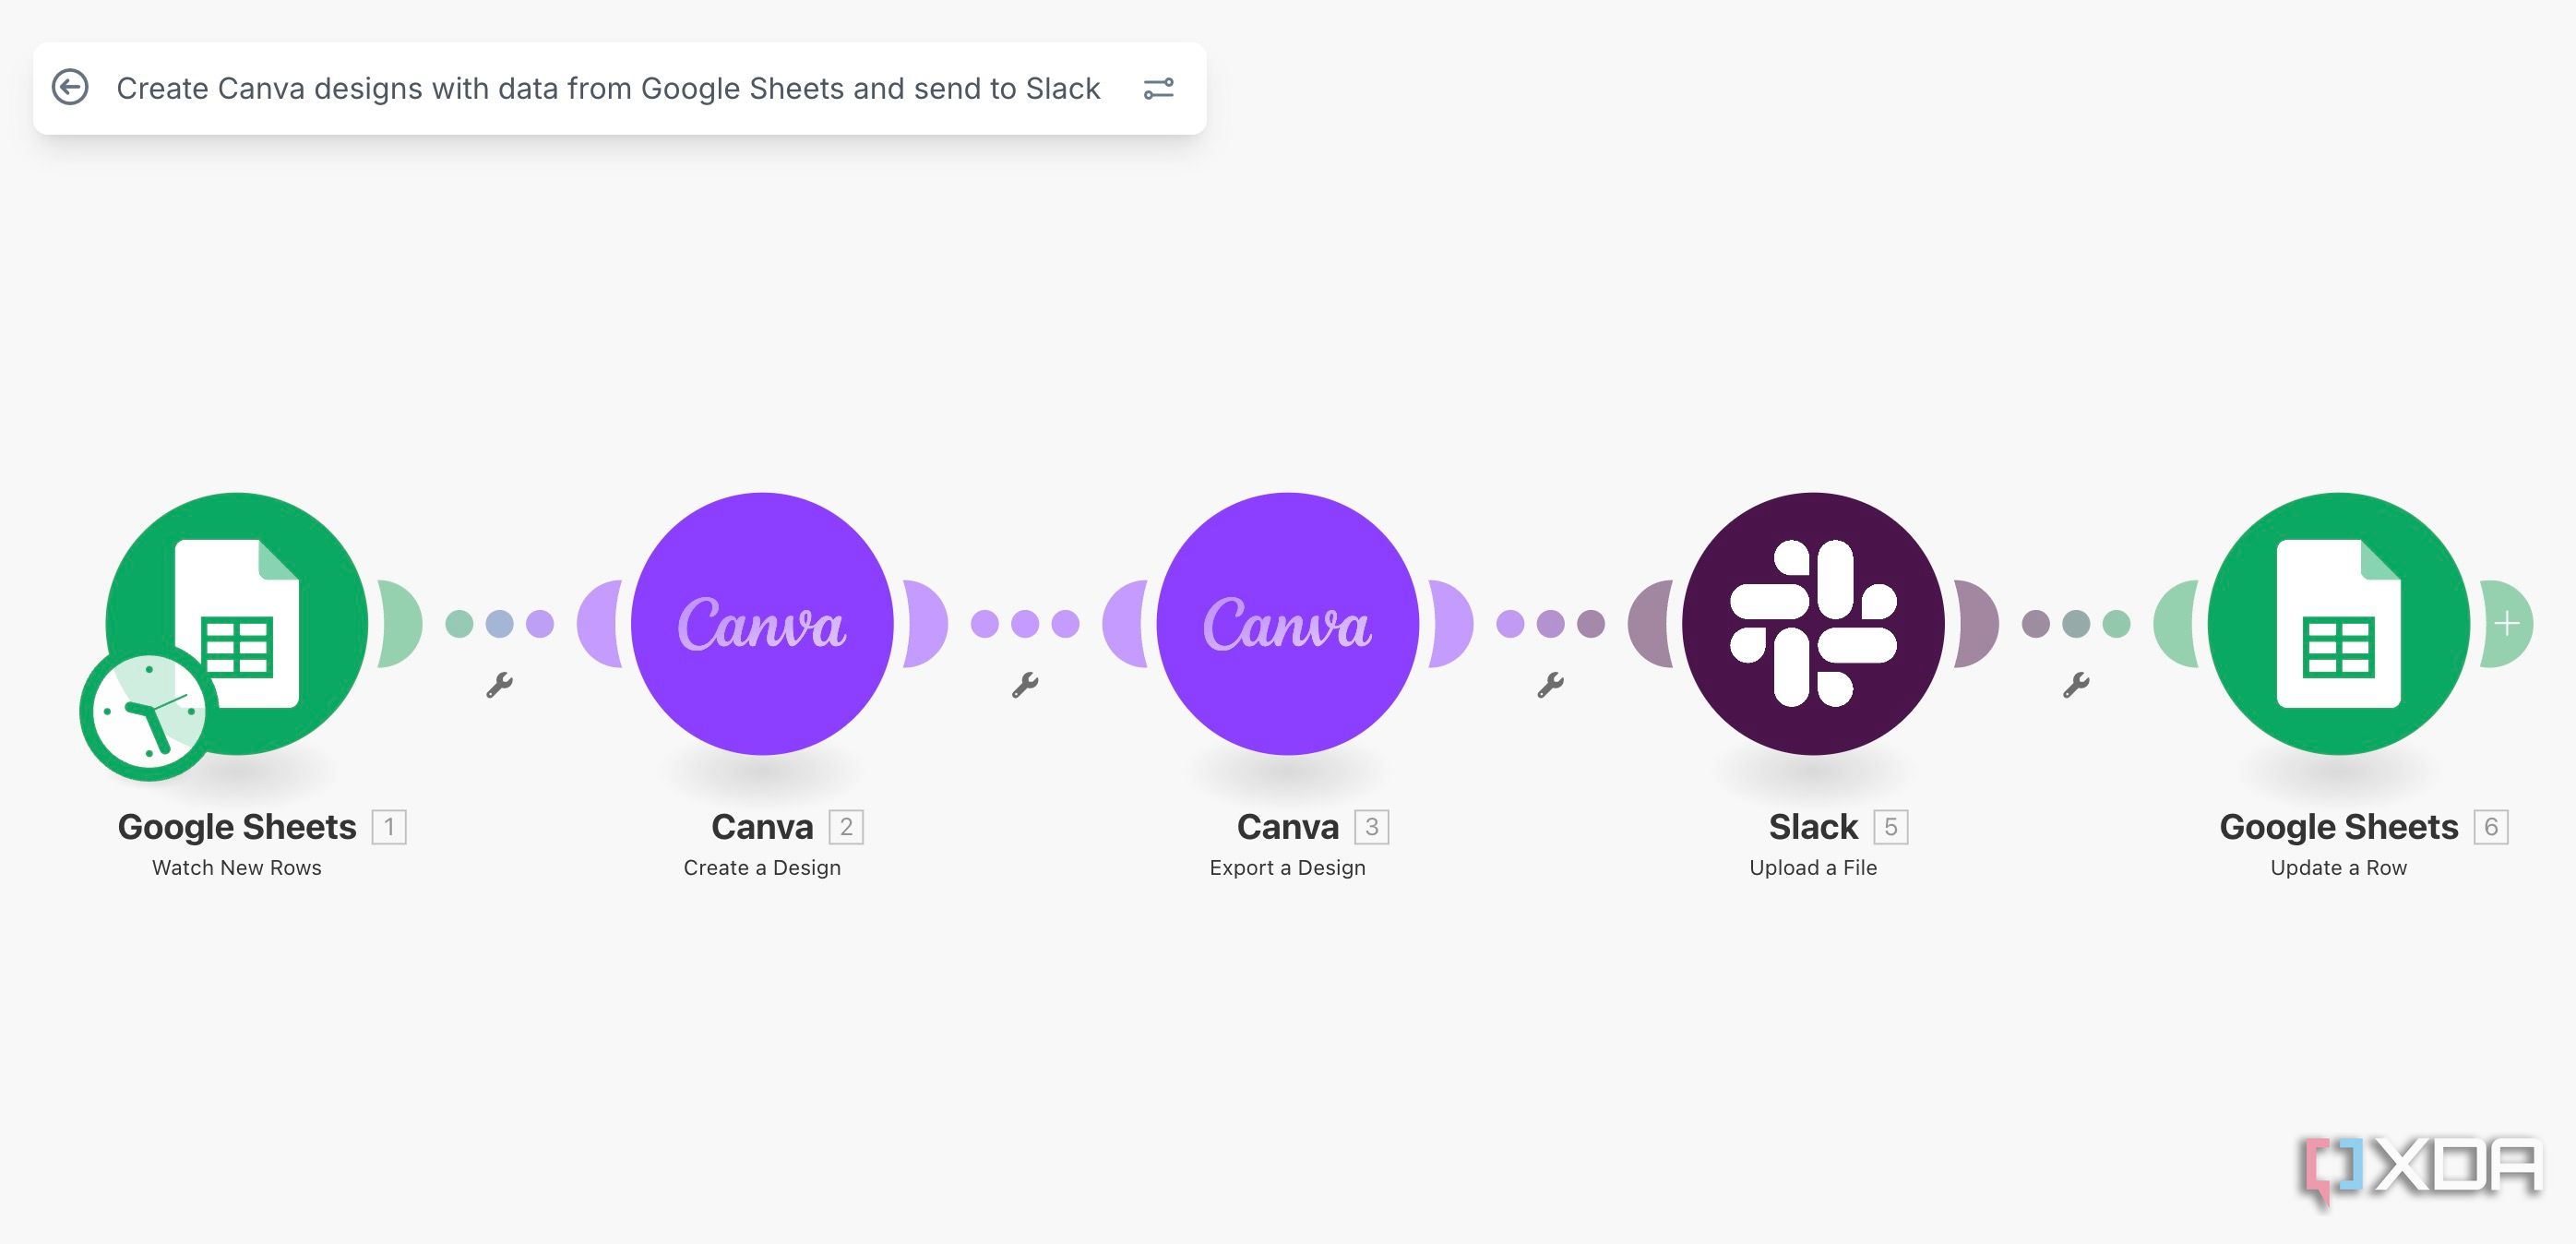Add another module with the plus button
The width and height of the screenshot is (2576, 1244).
(2506, 624)
